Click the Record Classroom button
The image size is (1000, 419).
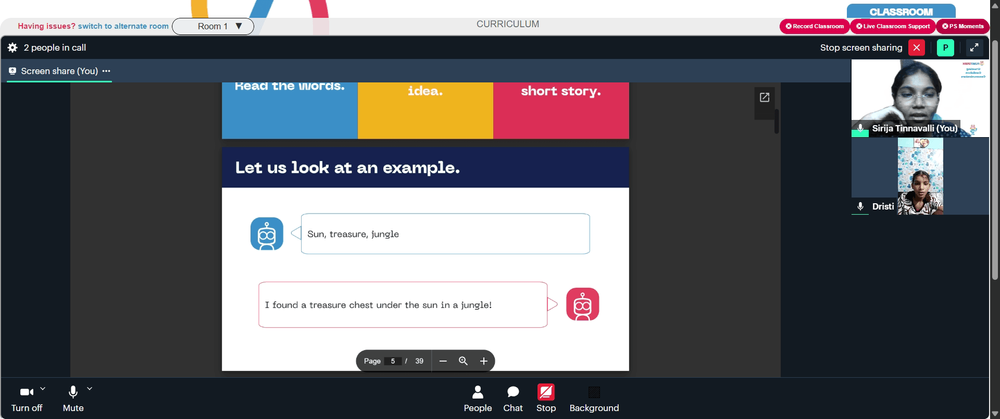pos(814,26)
